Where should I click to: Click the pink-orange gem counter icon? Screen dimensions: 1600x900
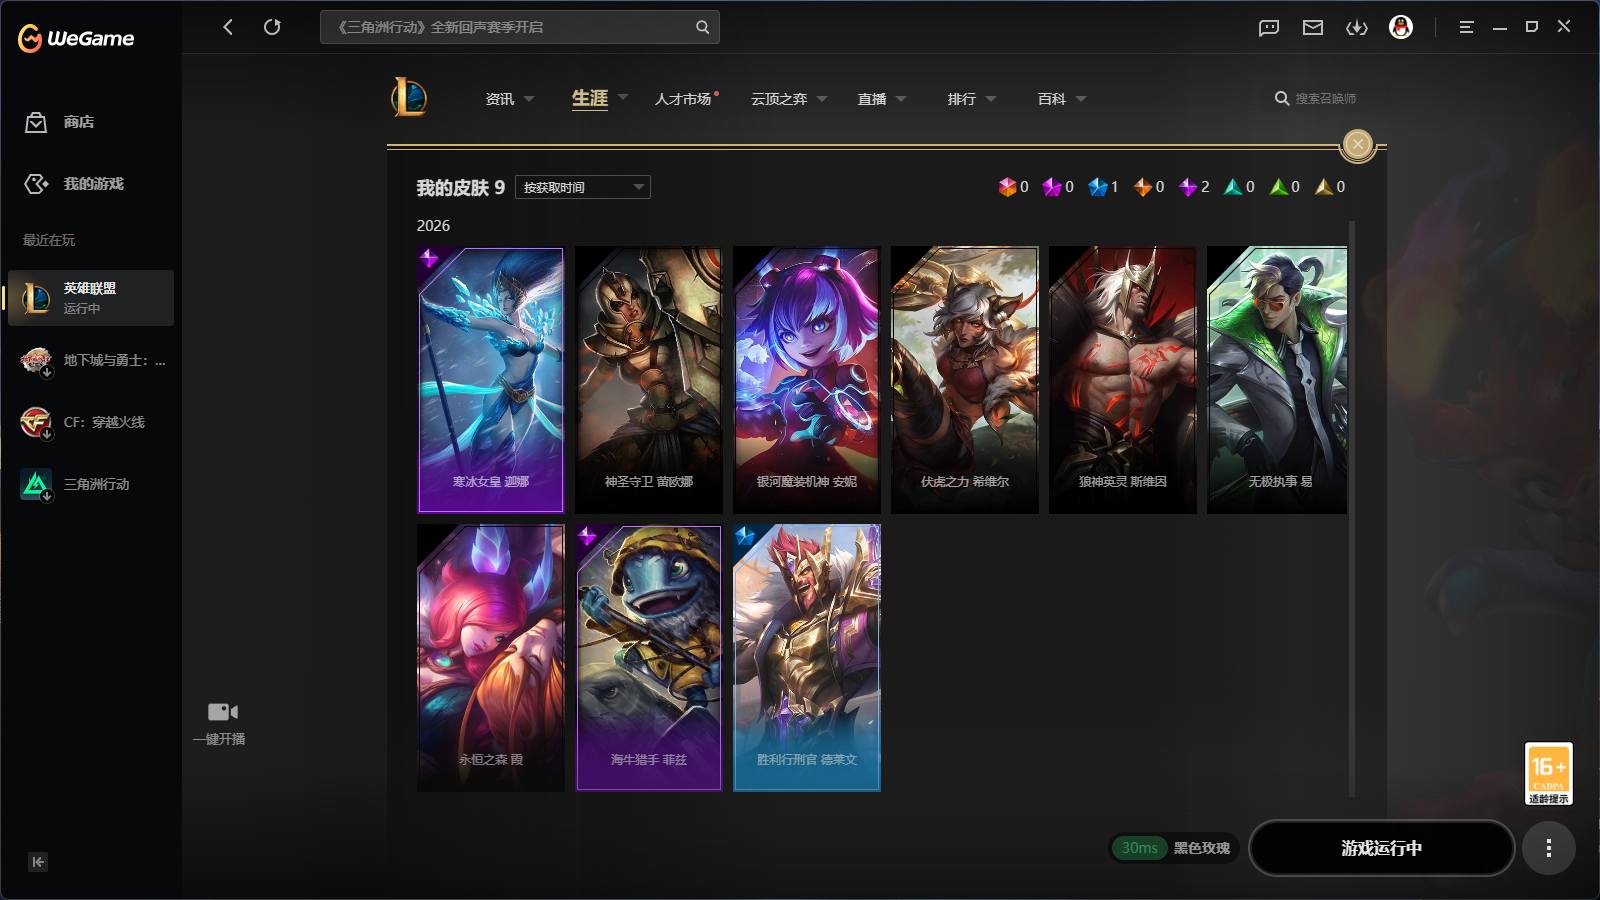click(x=1007, y=187)
